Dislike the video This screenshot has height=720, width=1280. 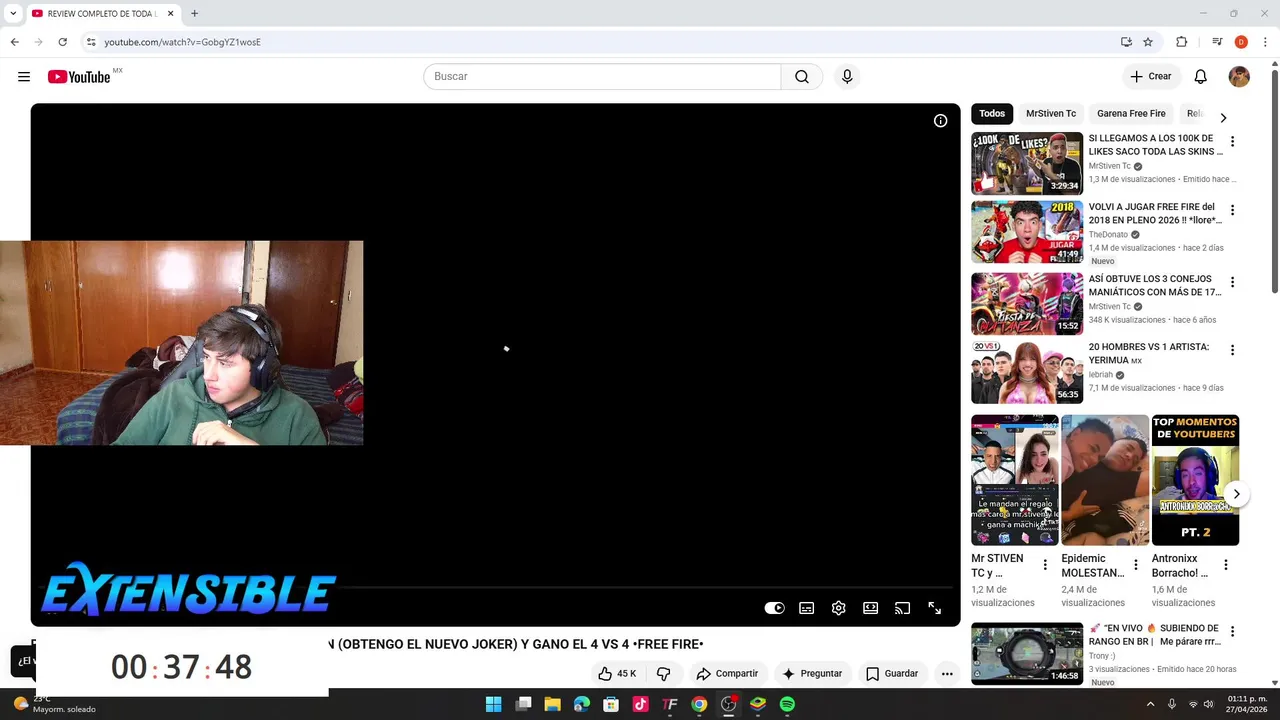click(x=663, y=674)
